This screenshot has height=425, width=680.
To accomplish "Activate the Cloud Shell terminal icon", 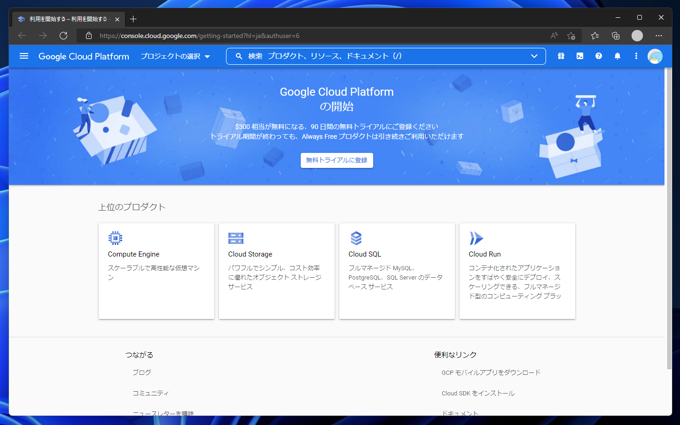I will (580, 56).
